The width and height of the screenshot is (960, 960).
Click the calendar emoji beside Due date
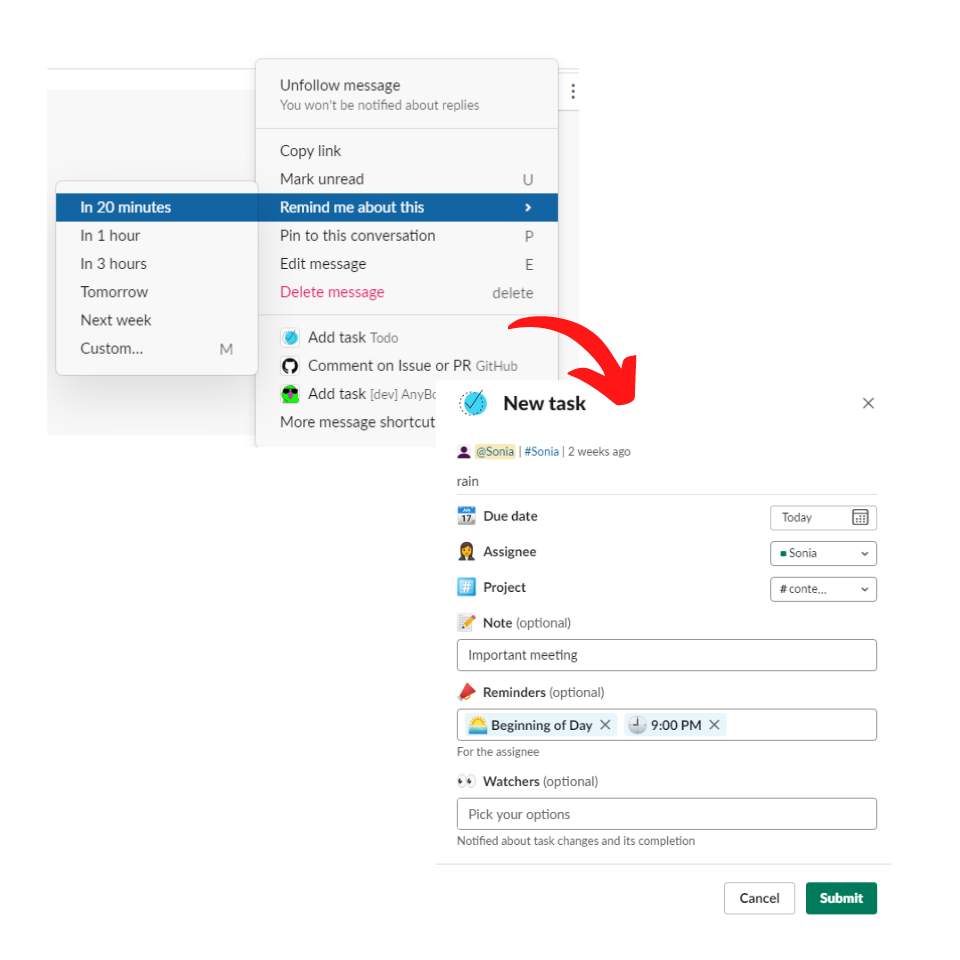[466, 516]
